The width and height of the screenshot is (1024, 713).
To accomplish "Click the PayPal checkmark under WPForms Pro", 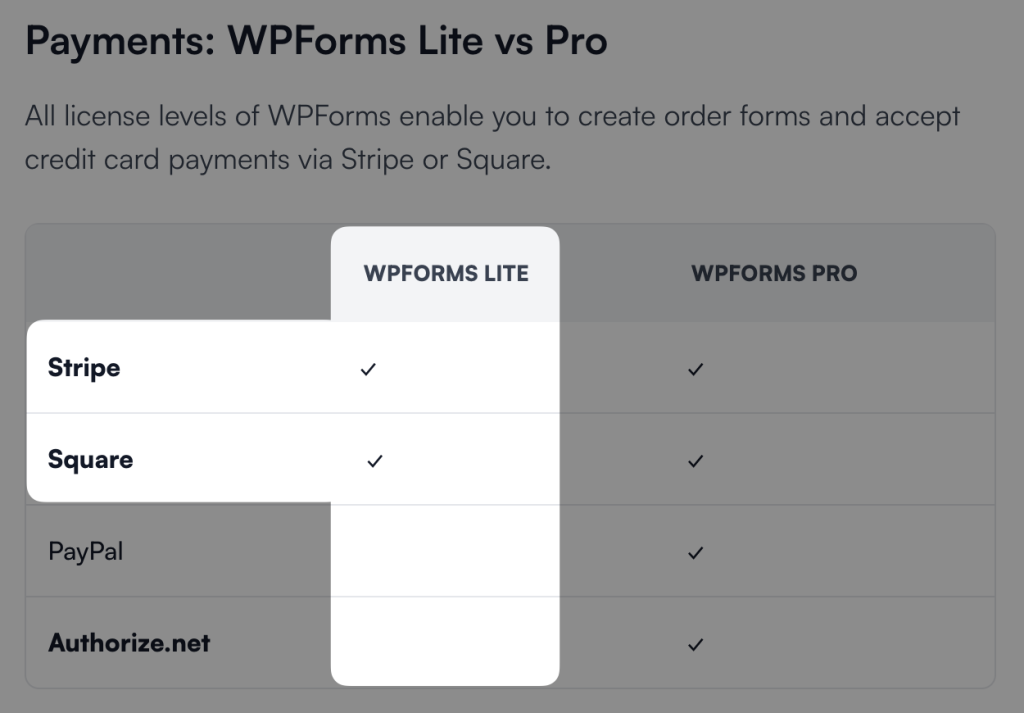I will 696,552.
